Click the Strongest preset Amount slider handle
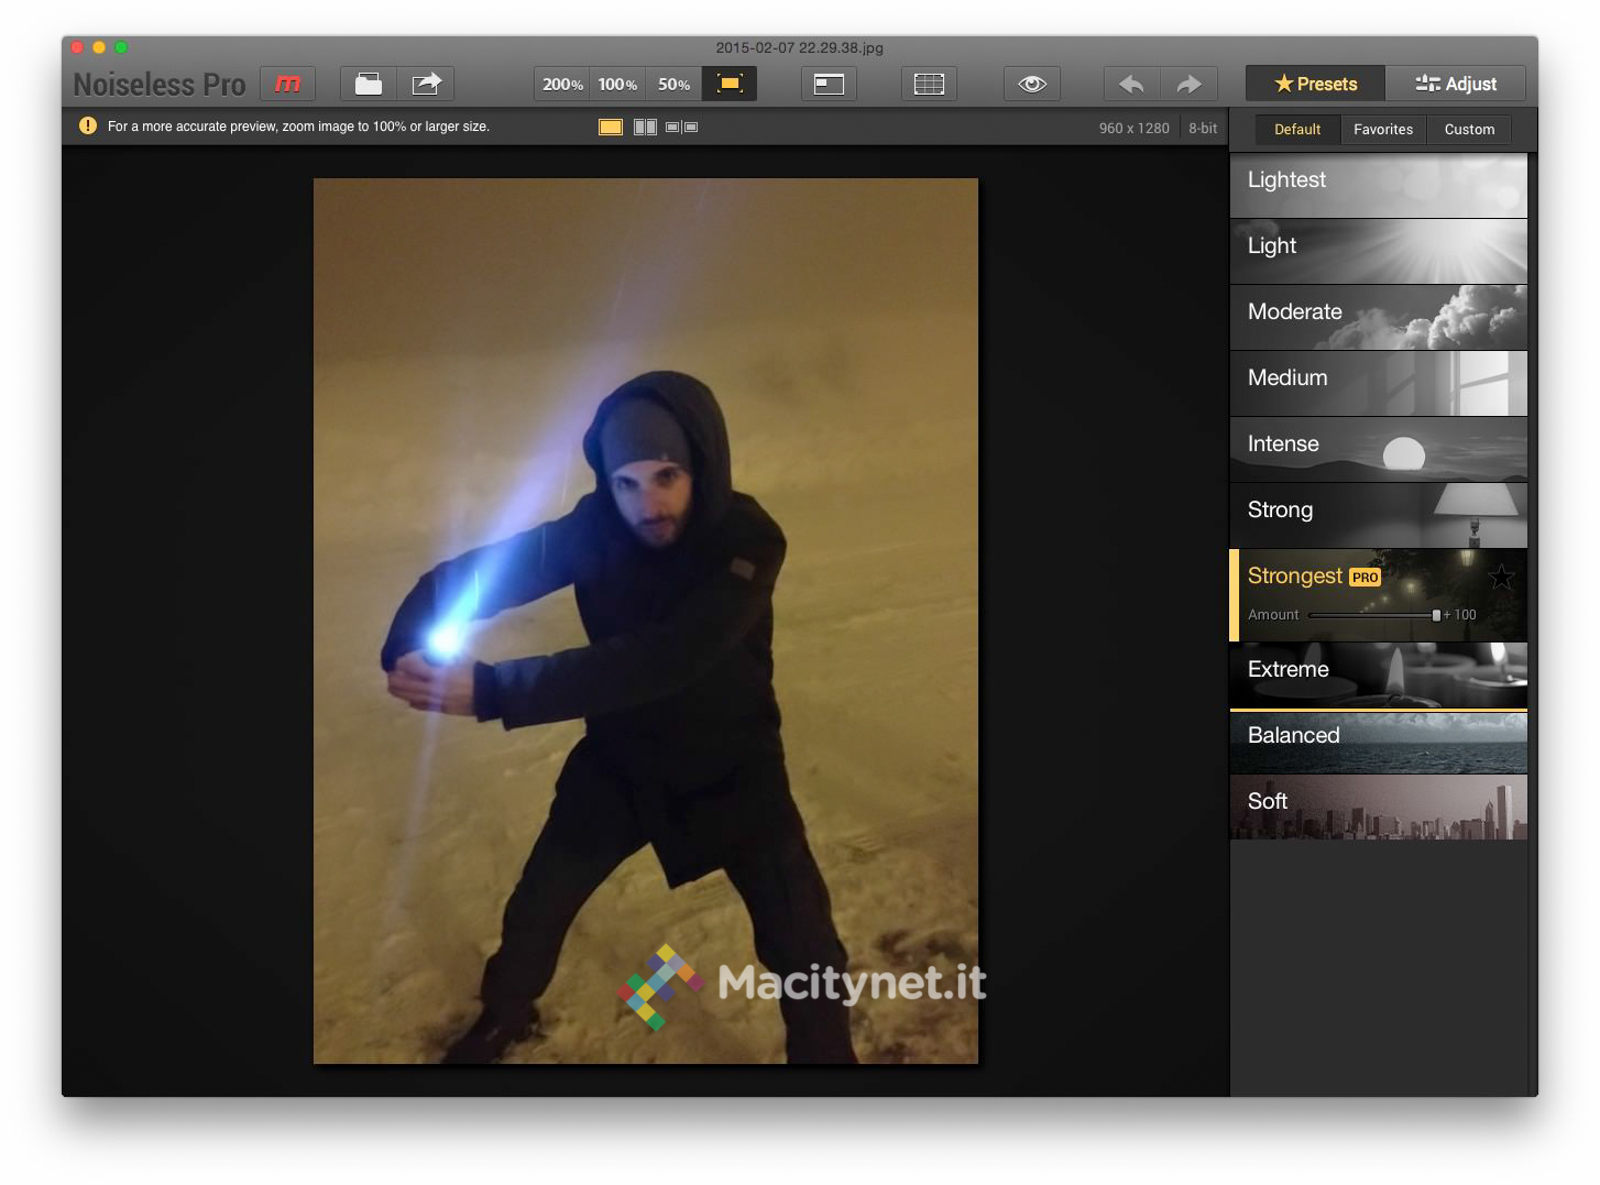1600x1185 pixels. tap(1436, 615)
